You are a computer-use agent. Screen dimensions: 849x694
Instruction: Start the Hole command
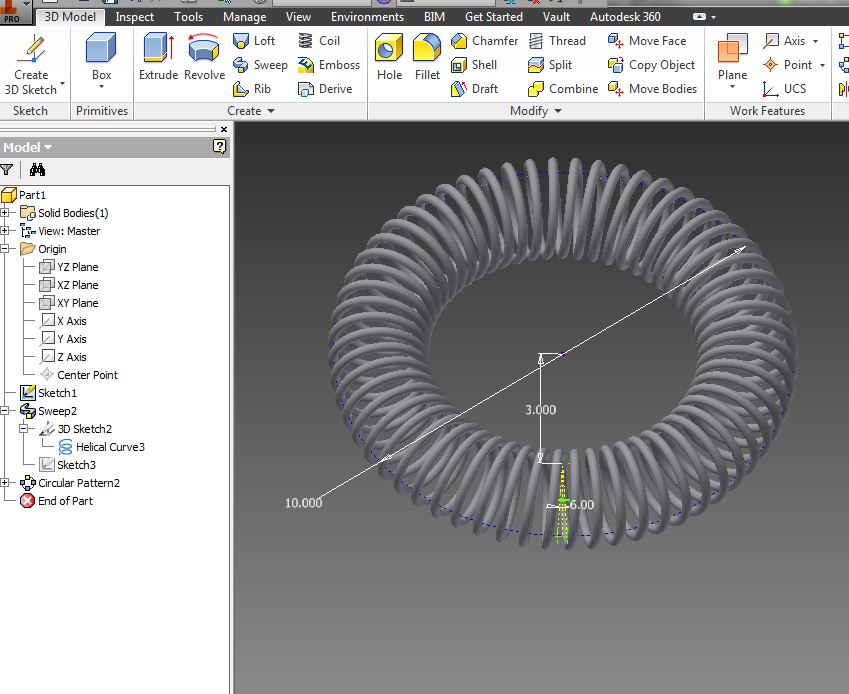(389, 57)
